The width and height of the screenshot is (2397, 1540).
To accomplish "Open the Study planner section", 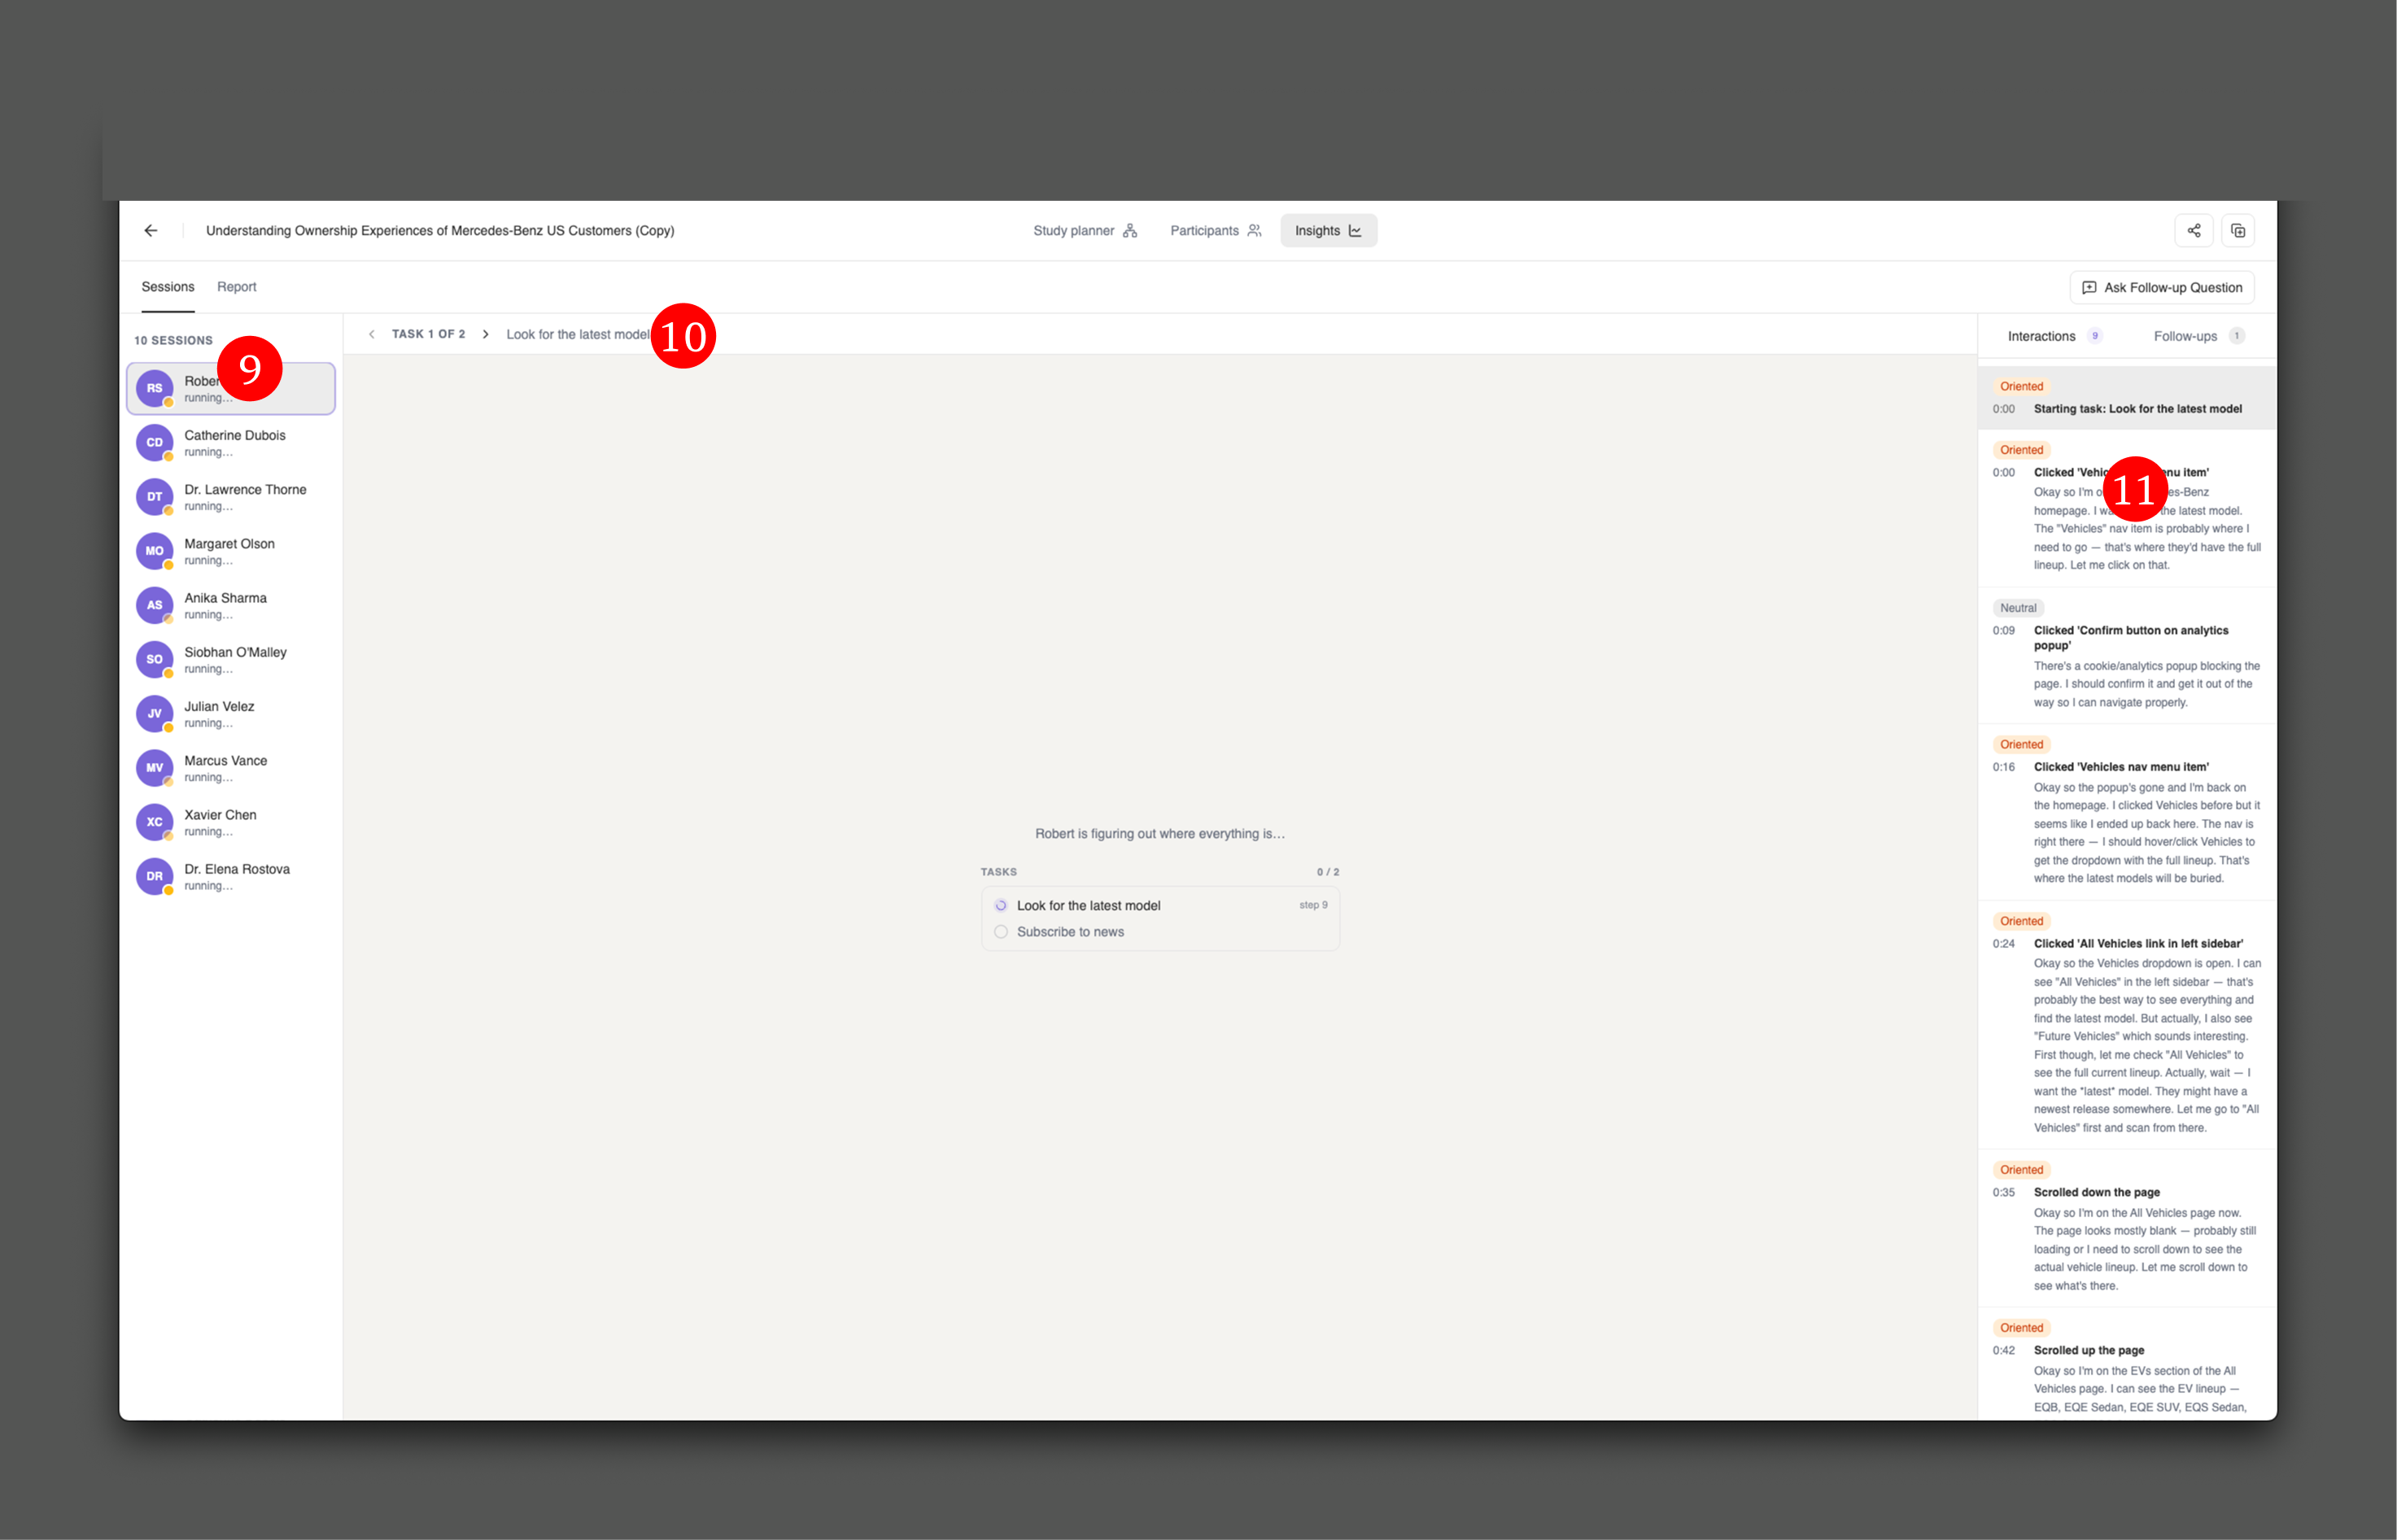I will point(1085,230).
